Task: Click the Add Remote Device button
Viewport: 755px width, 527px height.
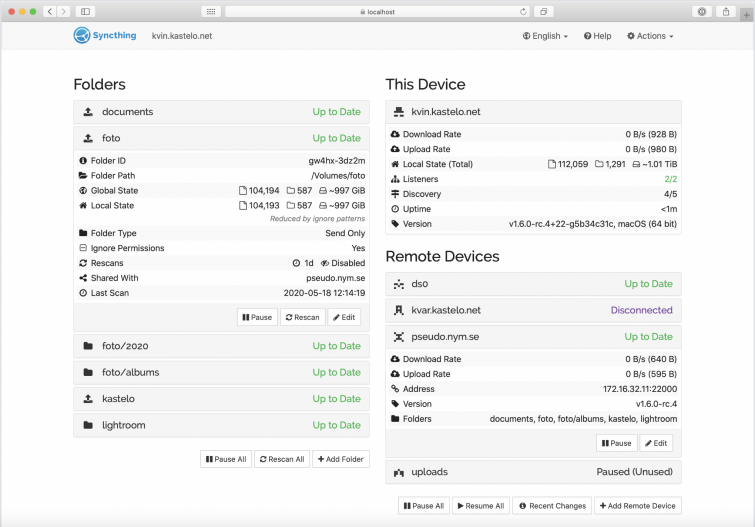Action: click(635, 506)
